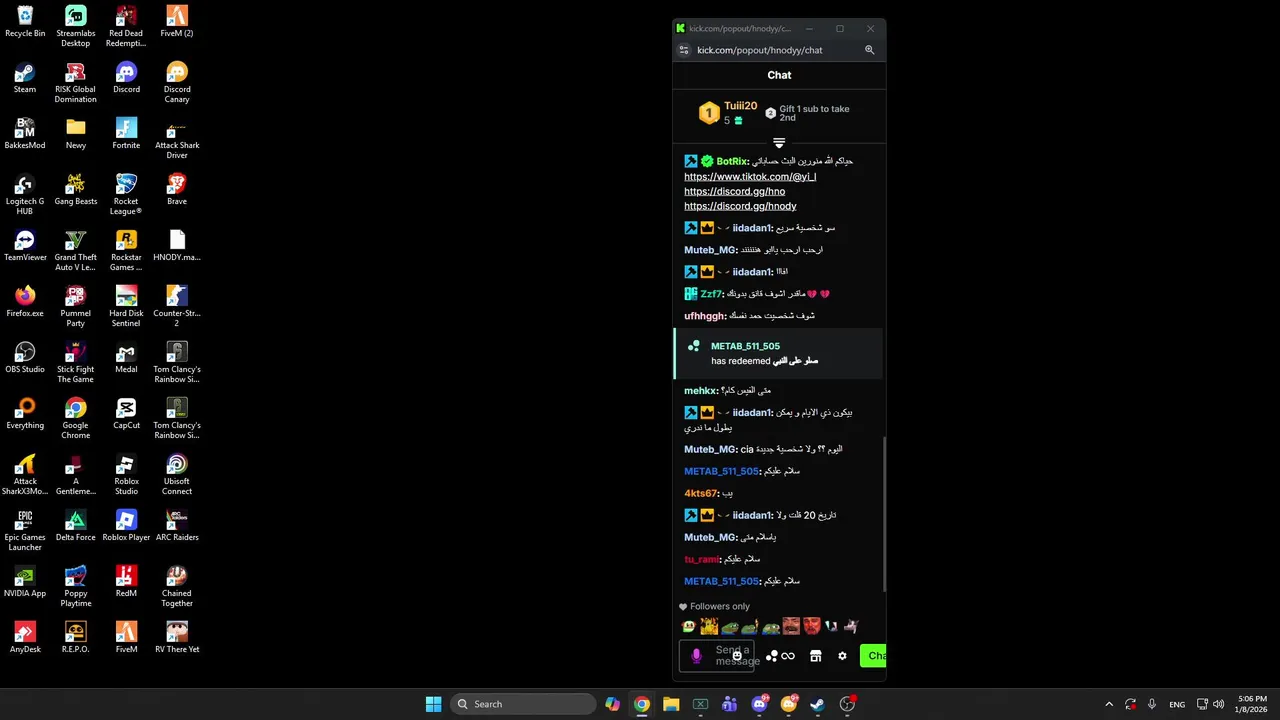This screenshot has height=720, width=1280.
Task: Select the Epic Games Launcher icon
Action: click(x=25, y=530)
